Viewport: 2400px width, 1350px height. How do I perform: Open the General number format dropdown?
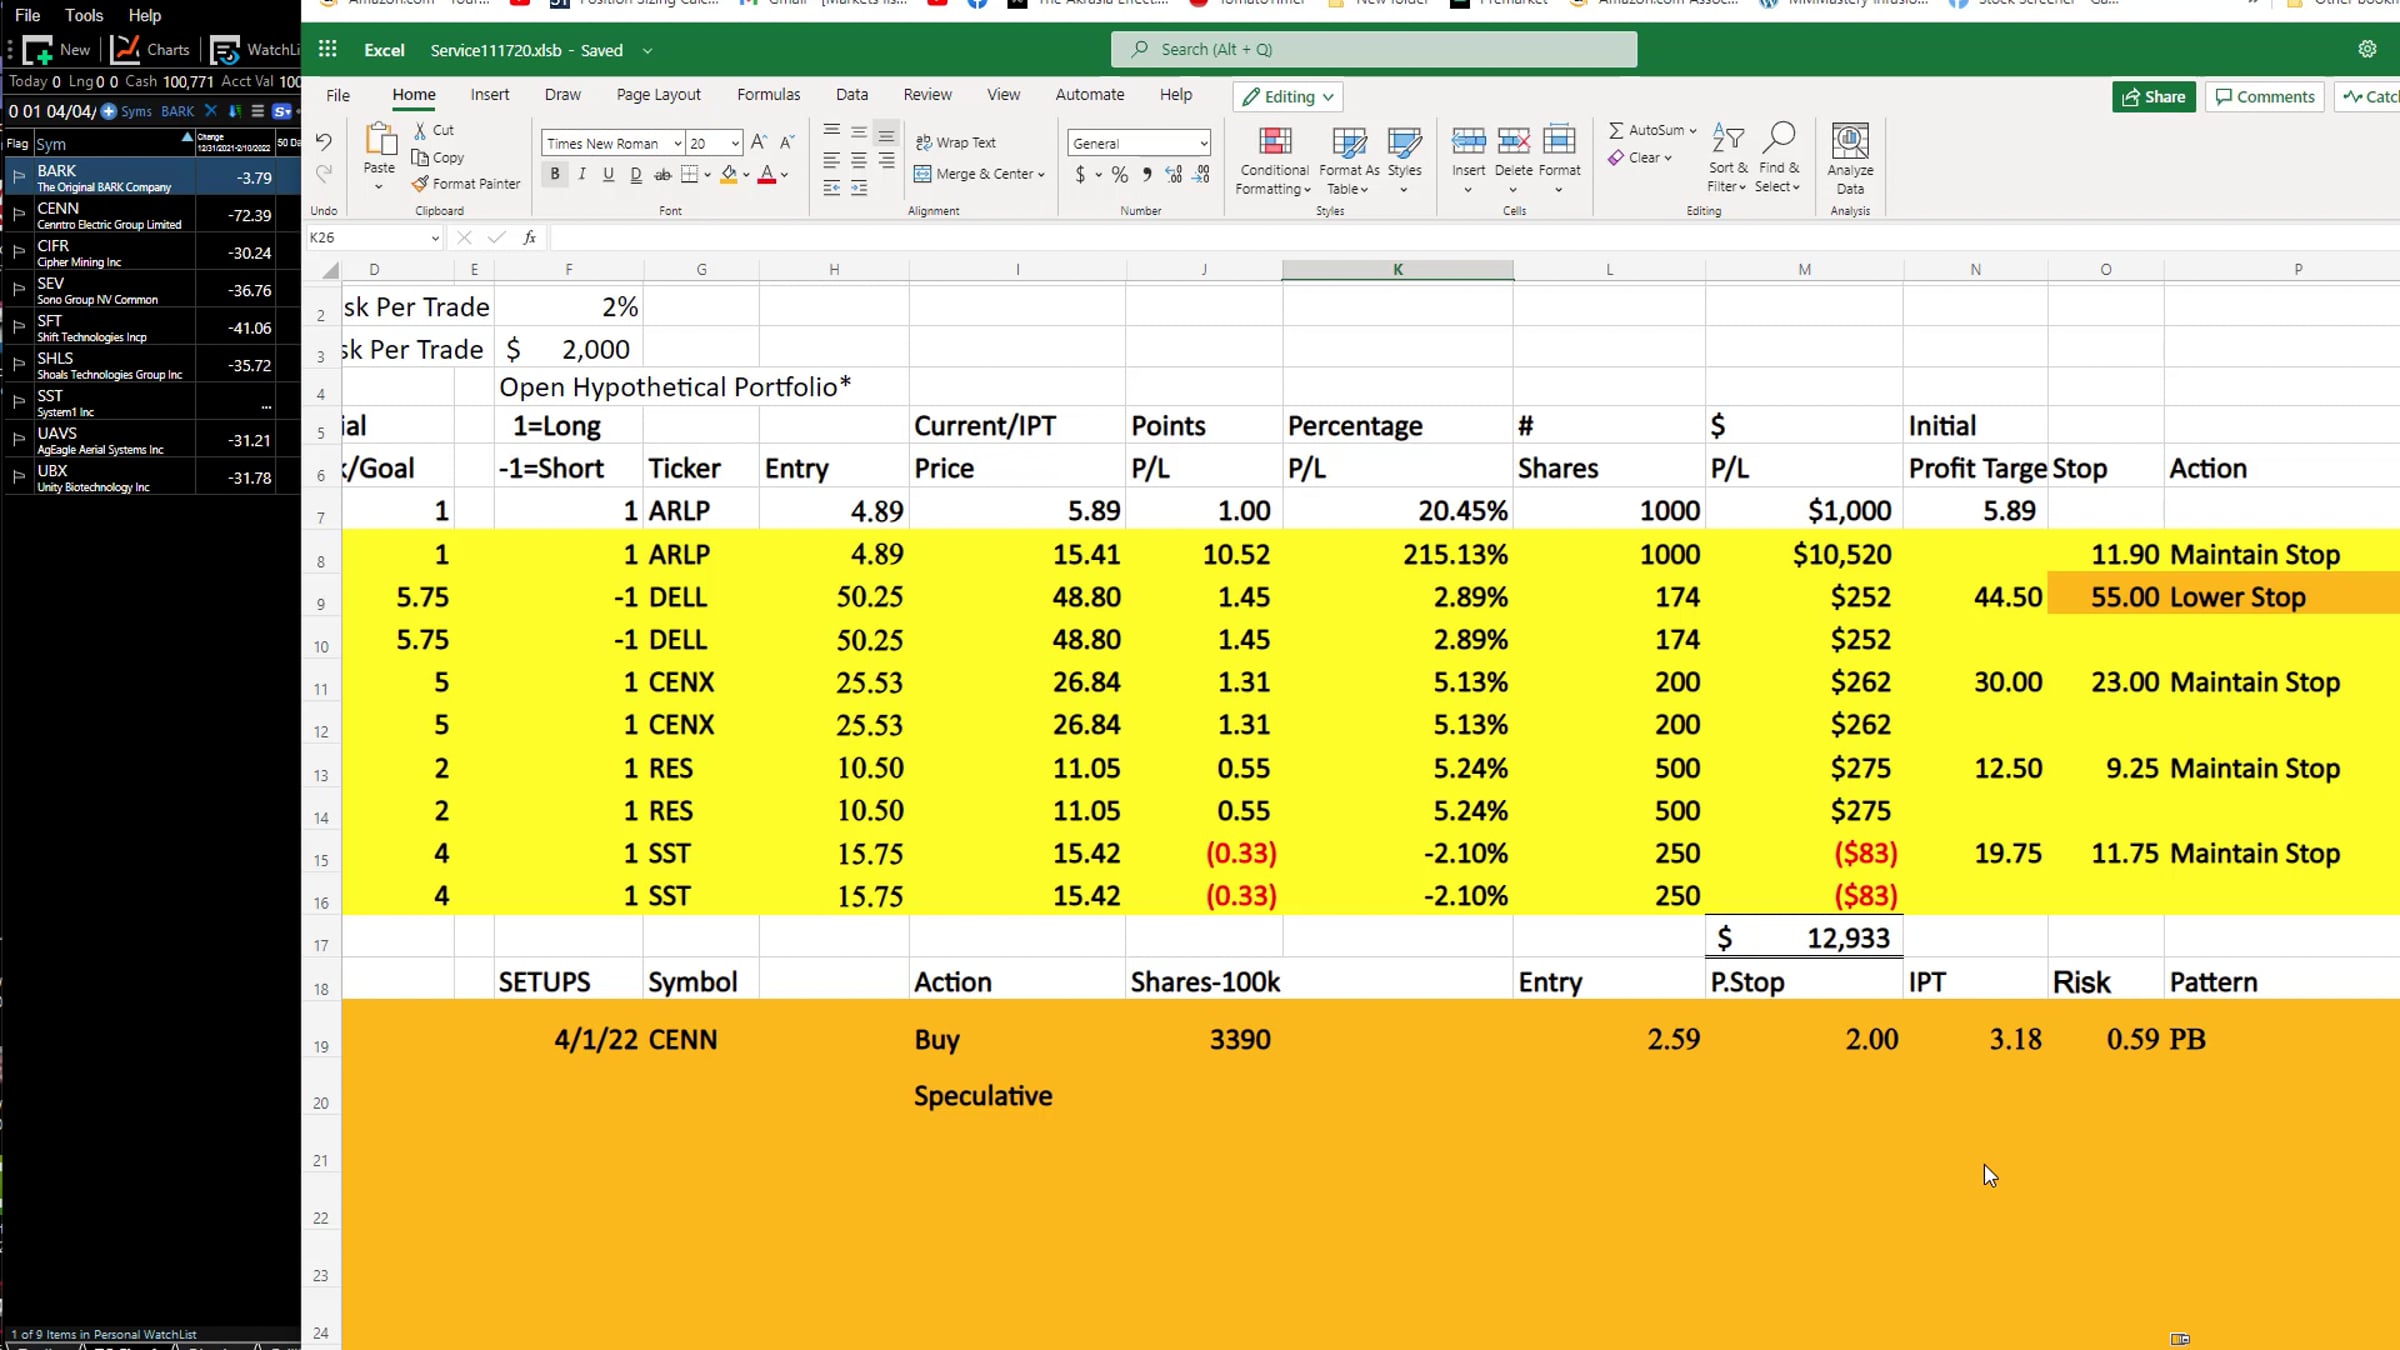pyautogui.click(x=1203, y=144)
